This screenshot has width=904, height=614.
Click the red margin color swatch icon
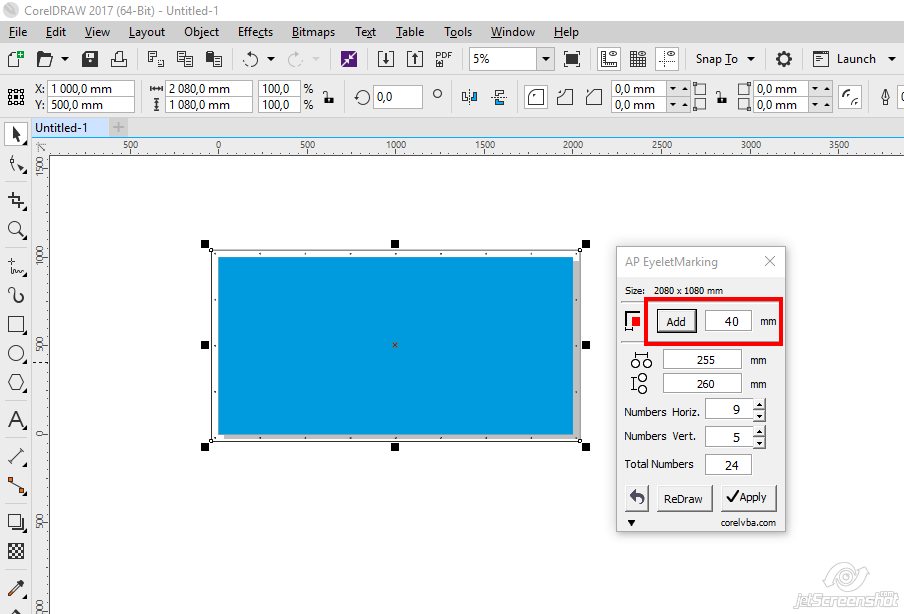coord(632,321)
